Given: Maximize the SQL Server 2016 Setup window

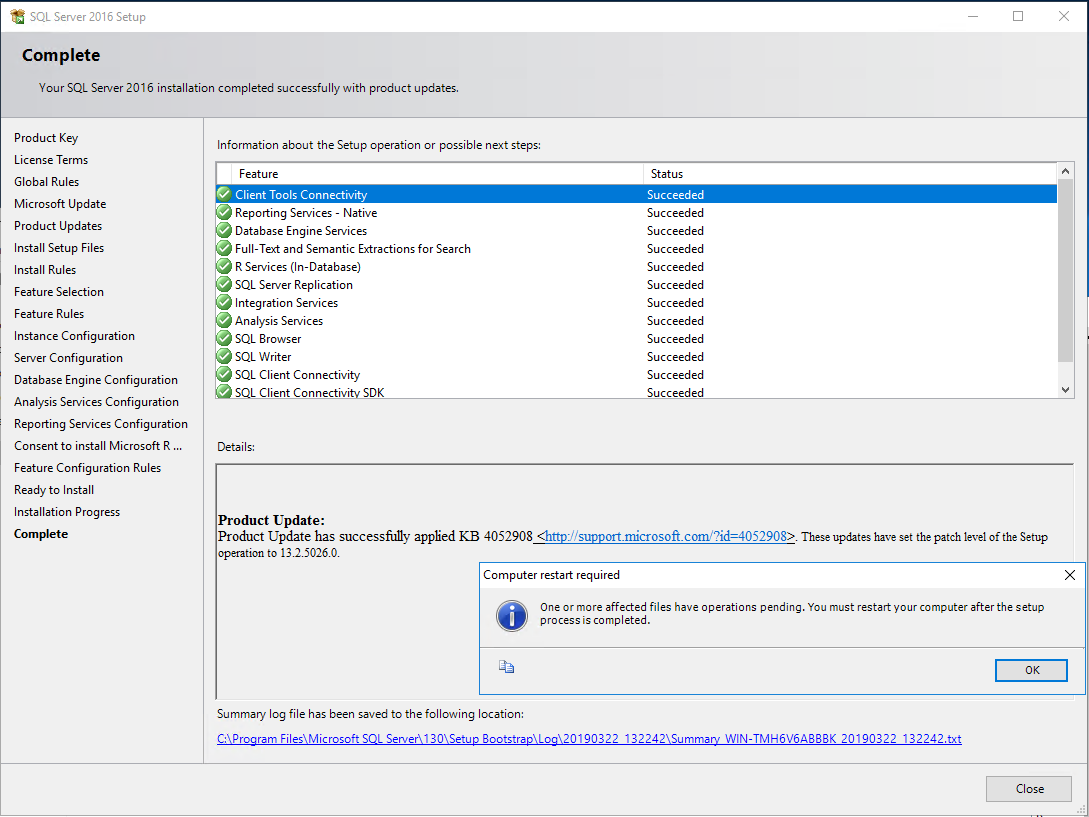Looking at the screenshot, I should pyautogui.click(x=1018, y=16).
